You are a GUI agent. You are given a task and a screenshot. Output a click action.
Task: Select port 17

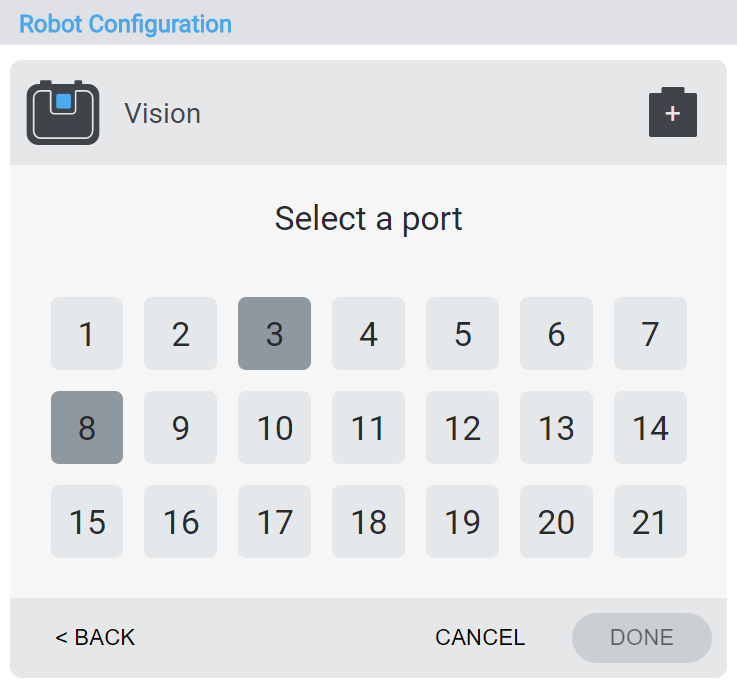tap(275, 522)
